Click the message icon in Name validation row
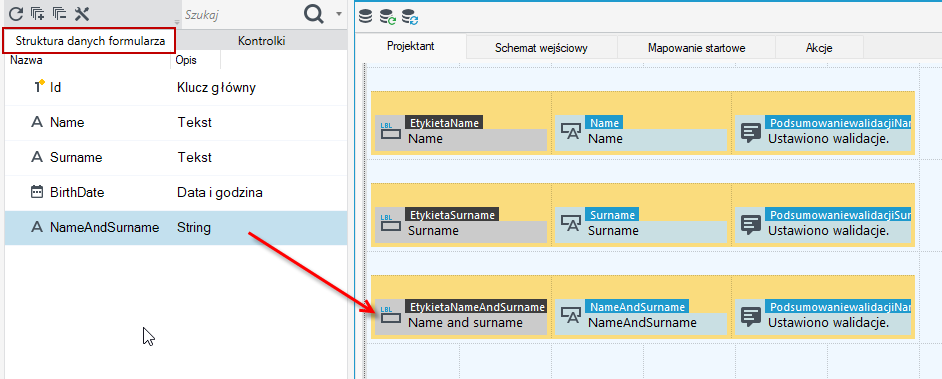942x379 pixels. pyautogui.click(x=751, y=133)
